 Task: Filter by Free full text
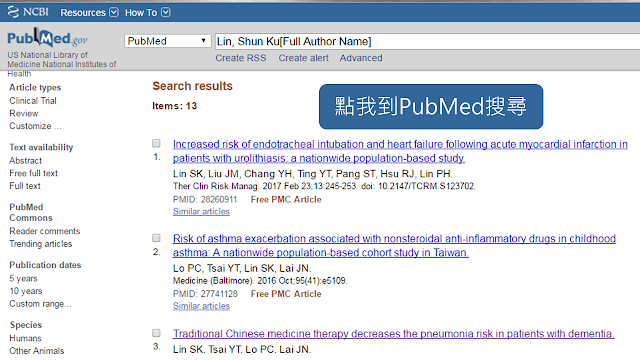[x=33, y=173]
